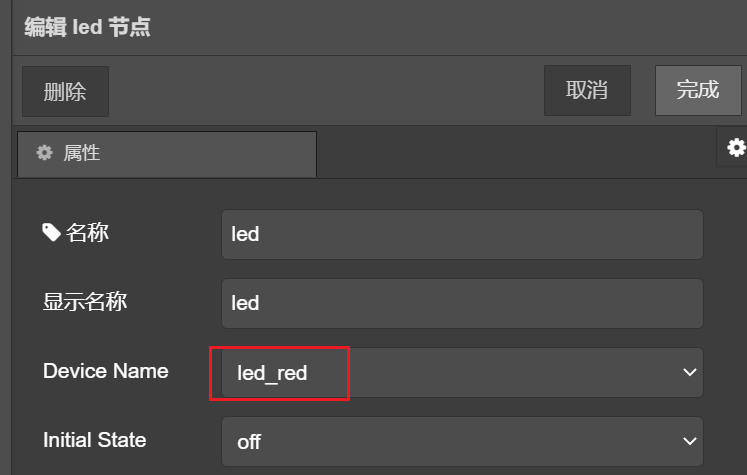Viewport: 747px width, 475px height.
Task: Open the Device Name combo box
Action: tap(462, 372)
